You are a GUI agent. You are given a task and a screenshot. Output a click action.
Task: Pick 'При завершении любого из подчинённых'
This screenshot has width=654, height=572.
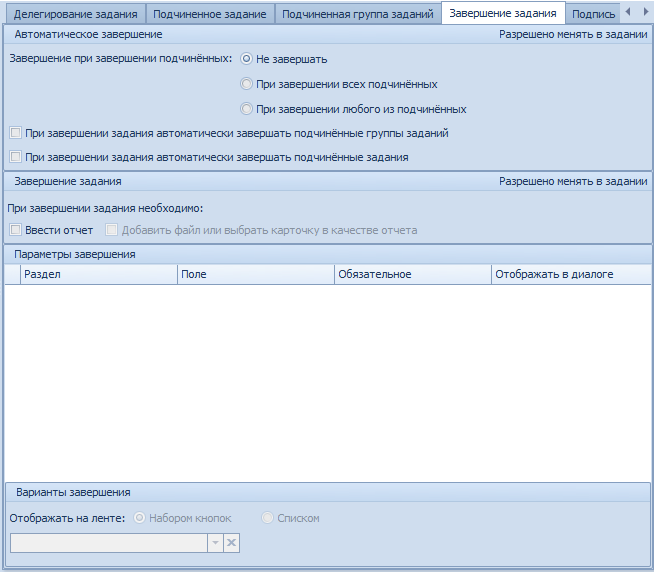pyautogui.click(x=247, y=109)
